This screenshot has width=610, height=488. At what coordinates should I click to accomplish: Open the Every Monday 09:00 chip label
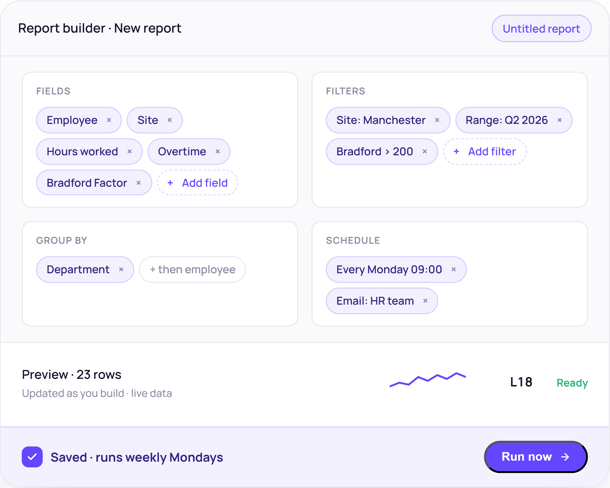[389, 269]
